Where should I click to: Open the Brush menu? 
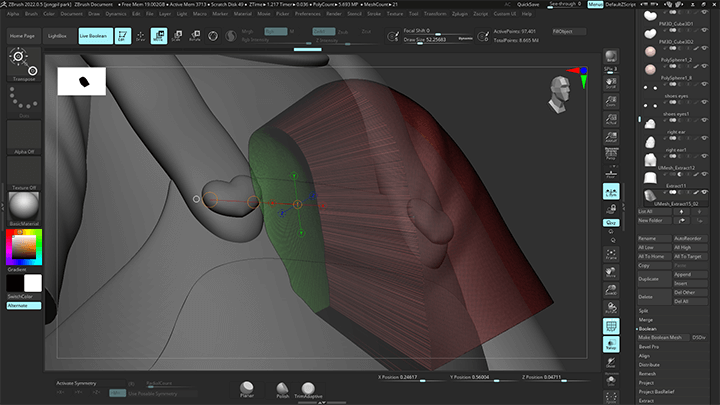click(31, 14)
